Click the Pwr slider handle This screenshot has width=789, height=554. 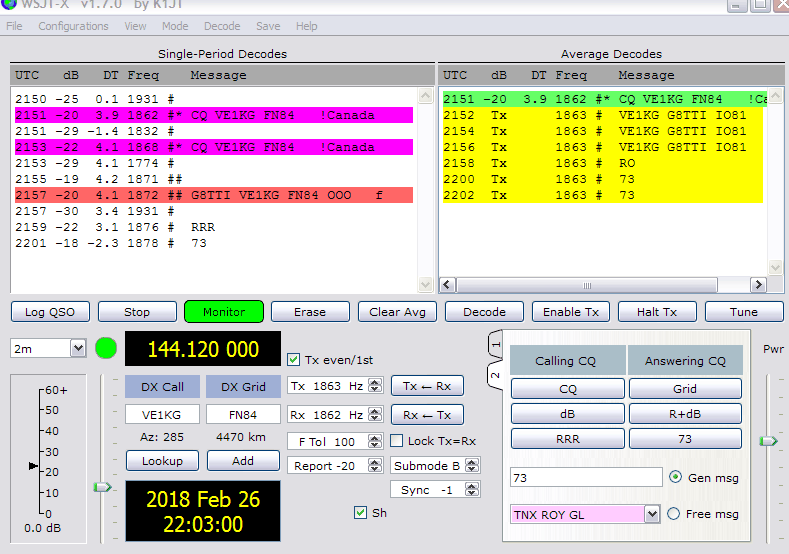(768, 441)
